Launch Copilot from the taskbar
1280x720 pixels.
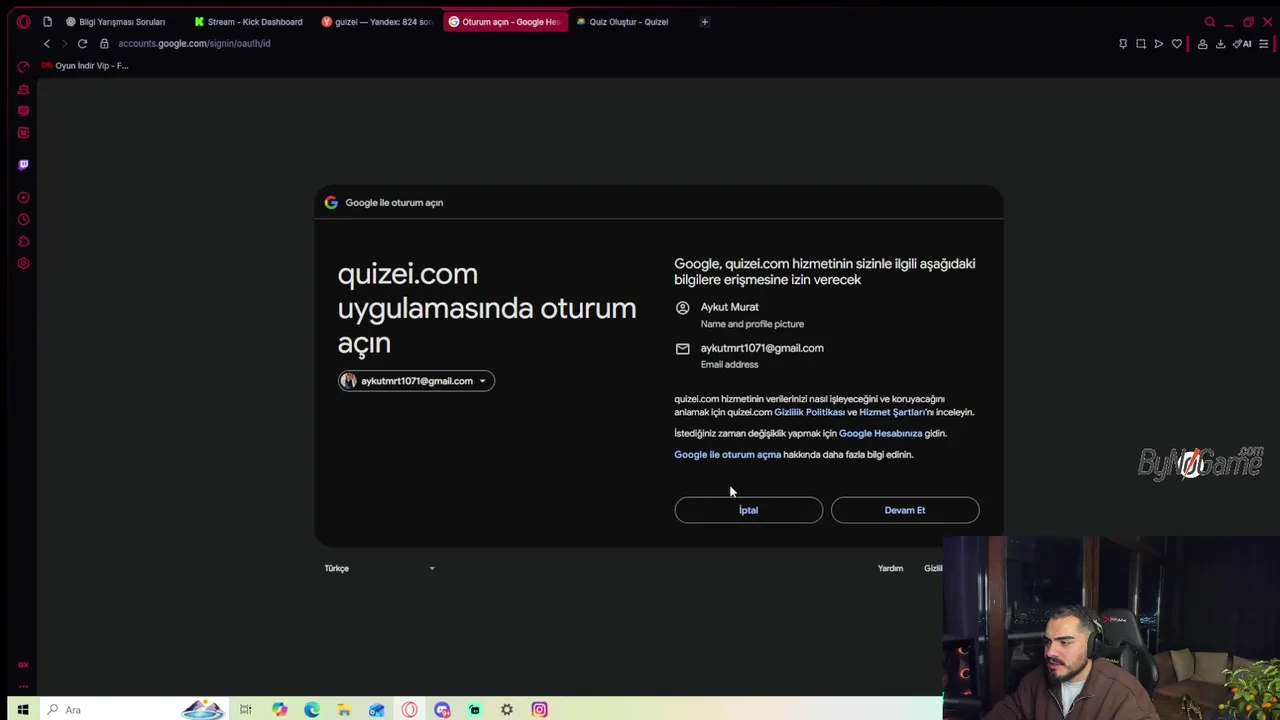click(x=279, y=710)
